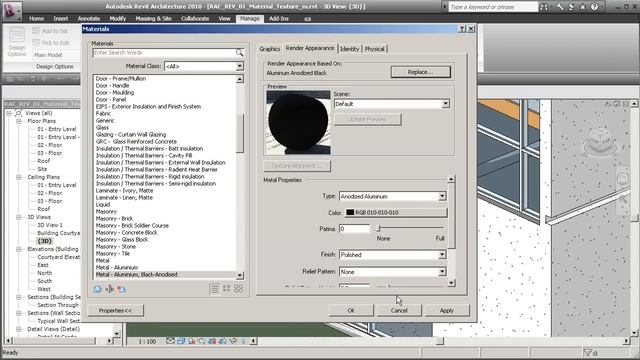
Task: Switch to the Identity tab
Action: [349, 49]
